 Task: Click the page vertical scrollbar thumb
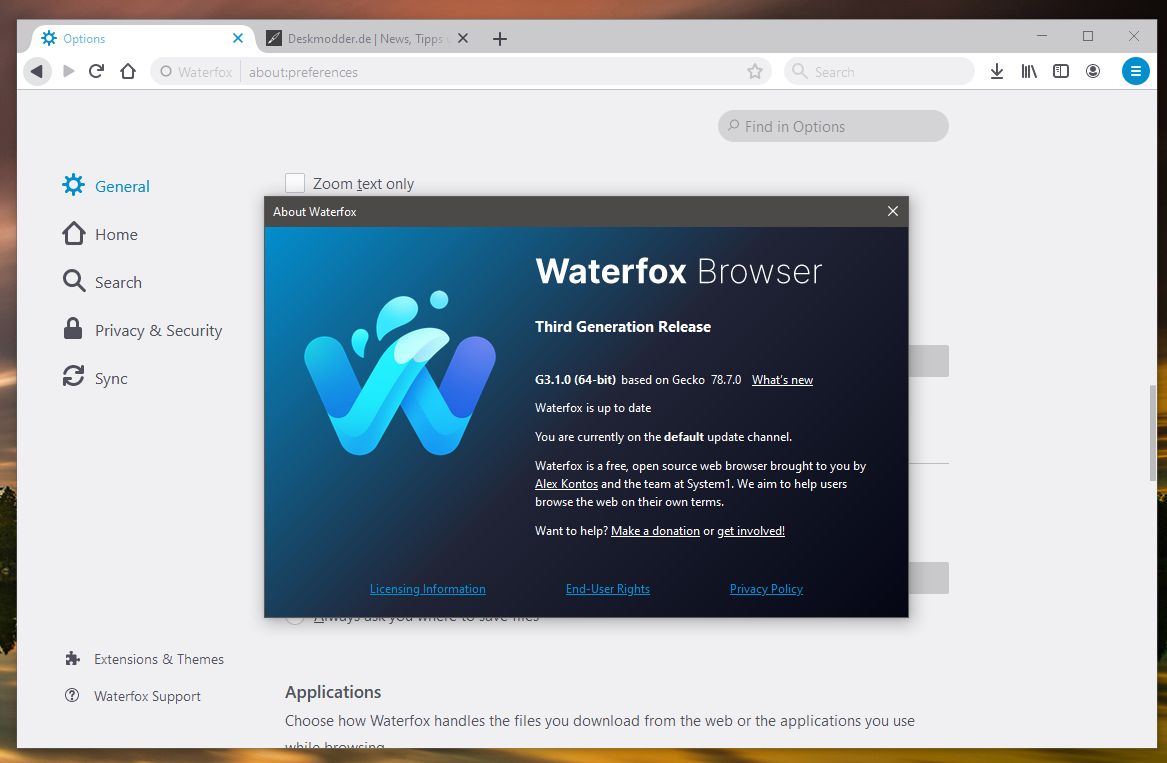(x=1153, y=432)
